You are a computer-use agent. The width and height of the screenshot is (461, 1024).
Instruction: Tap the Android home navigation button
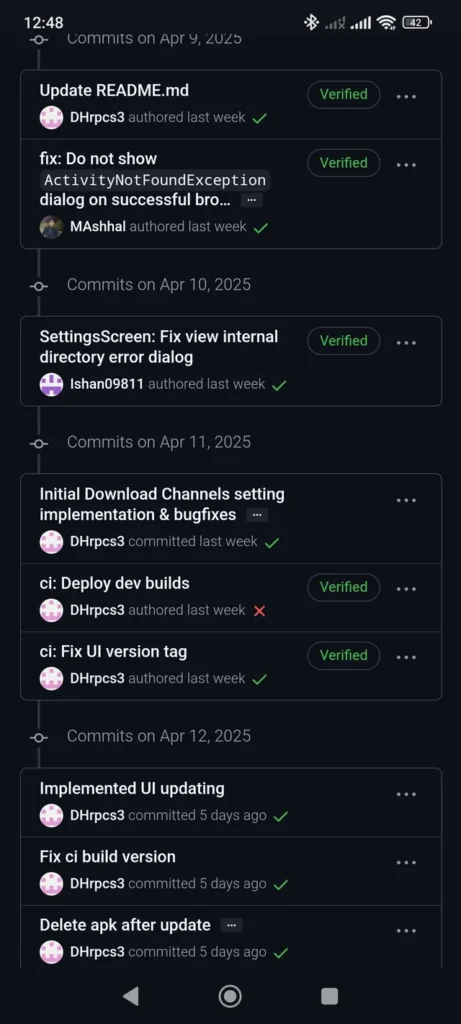coord(230,996)
